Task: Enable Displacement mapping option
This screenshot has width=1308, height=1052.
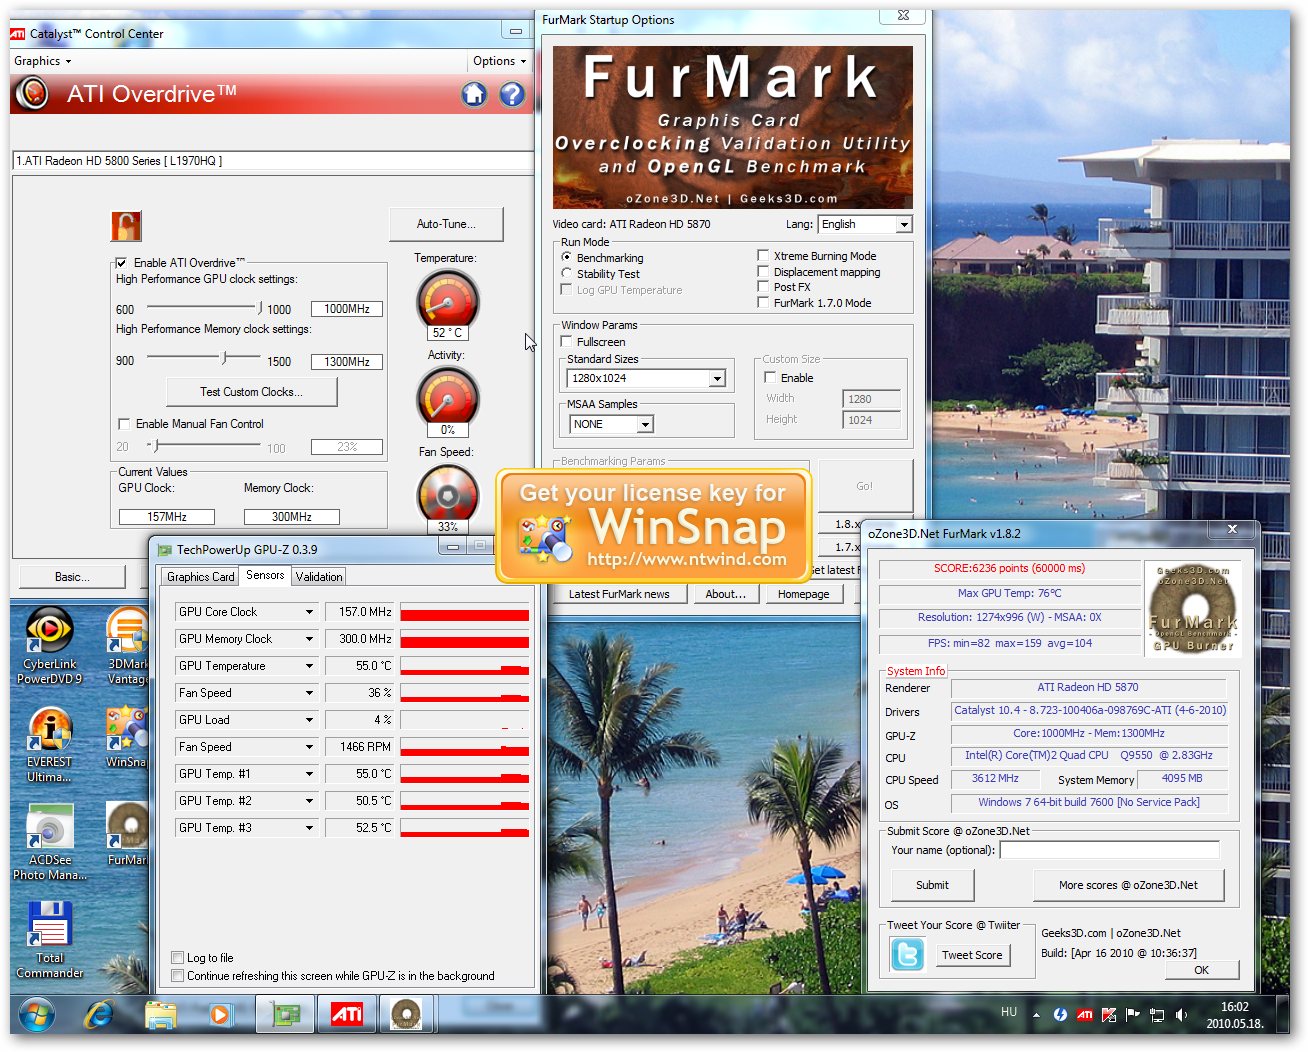Action: coord(763,271)
